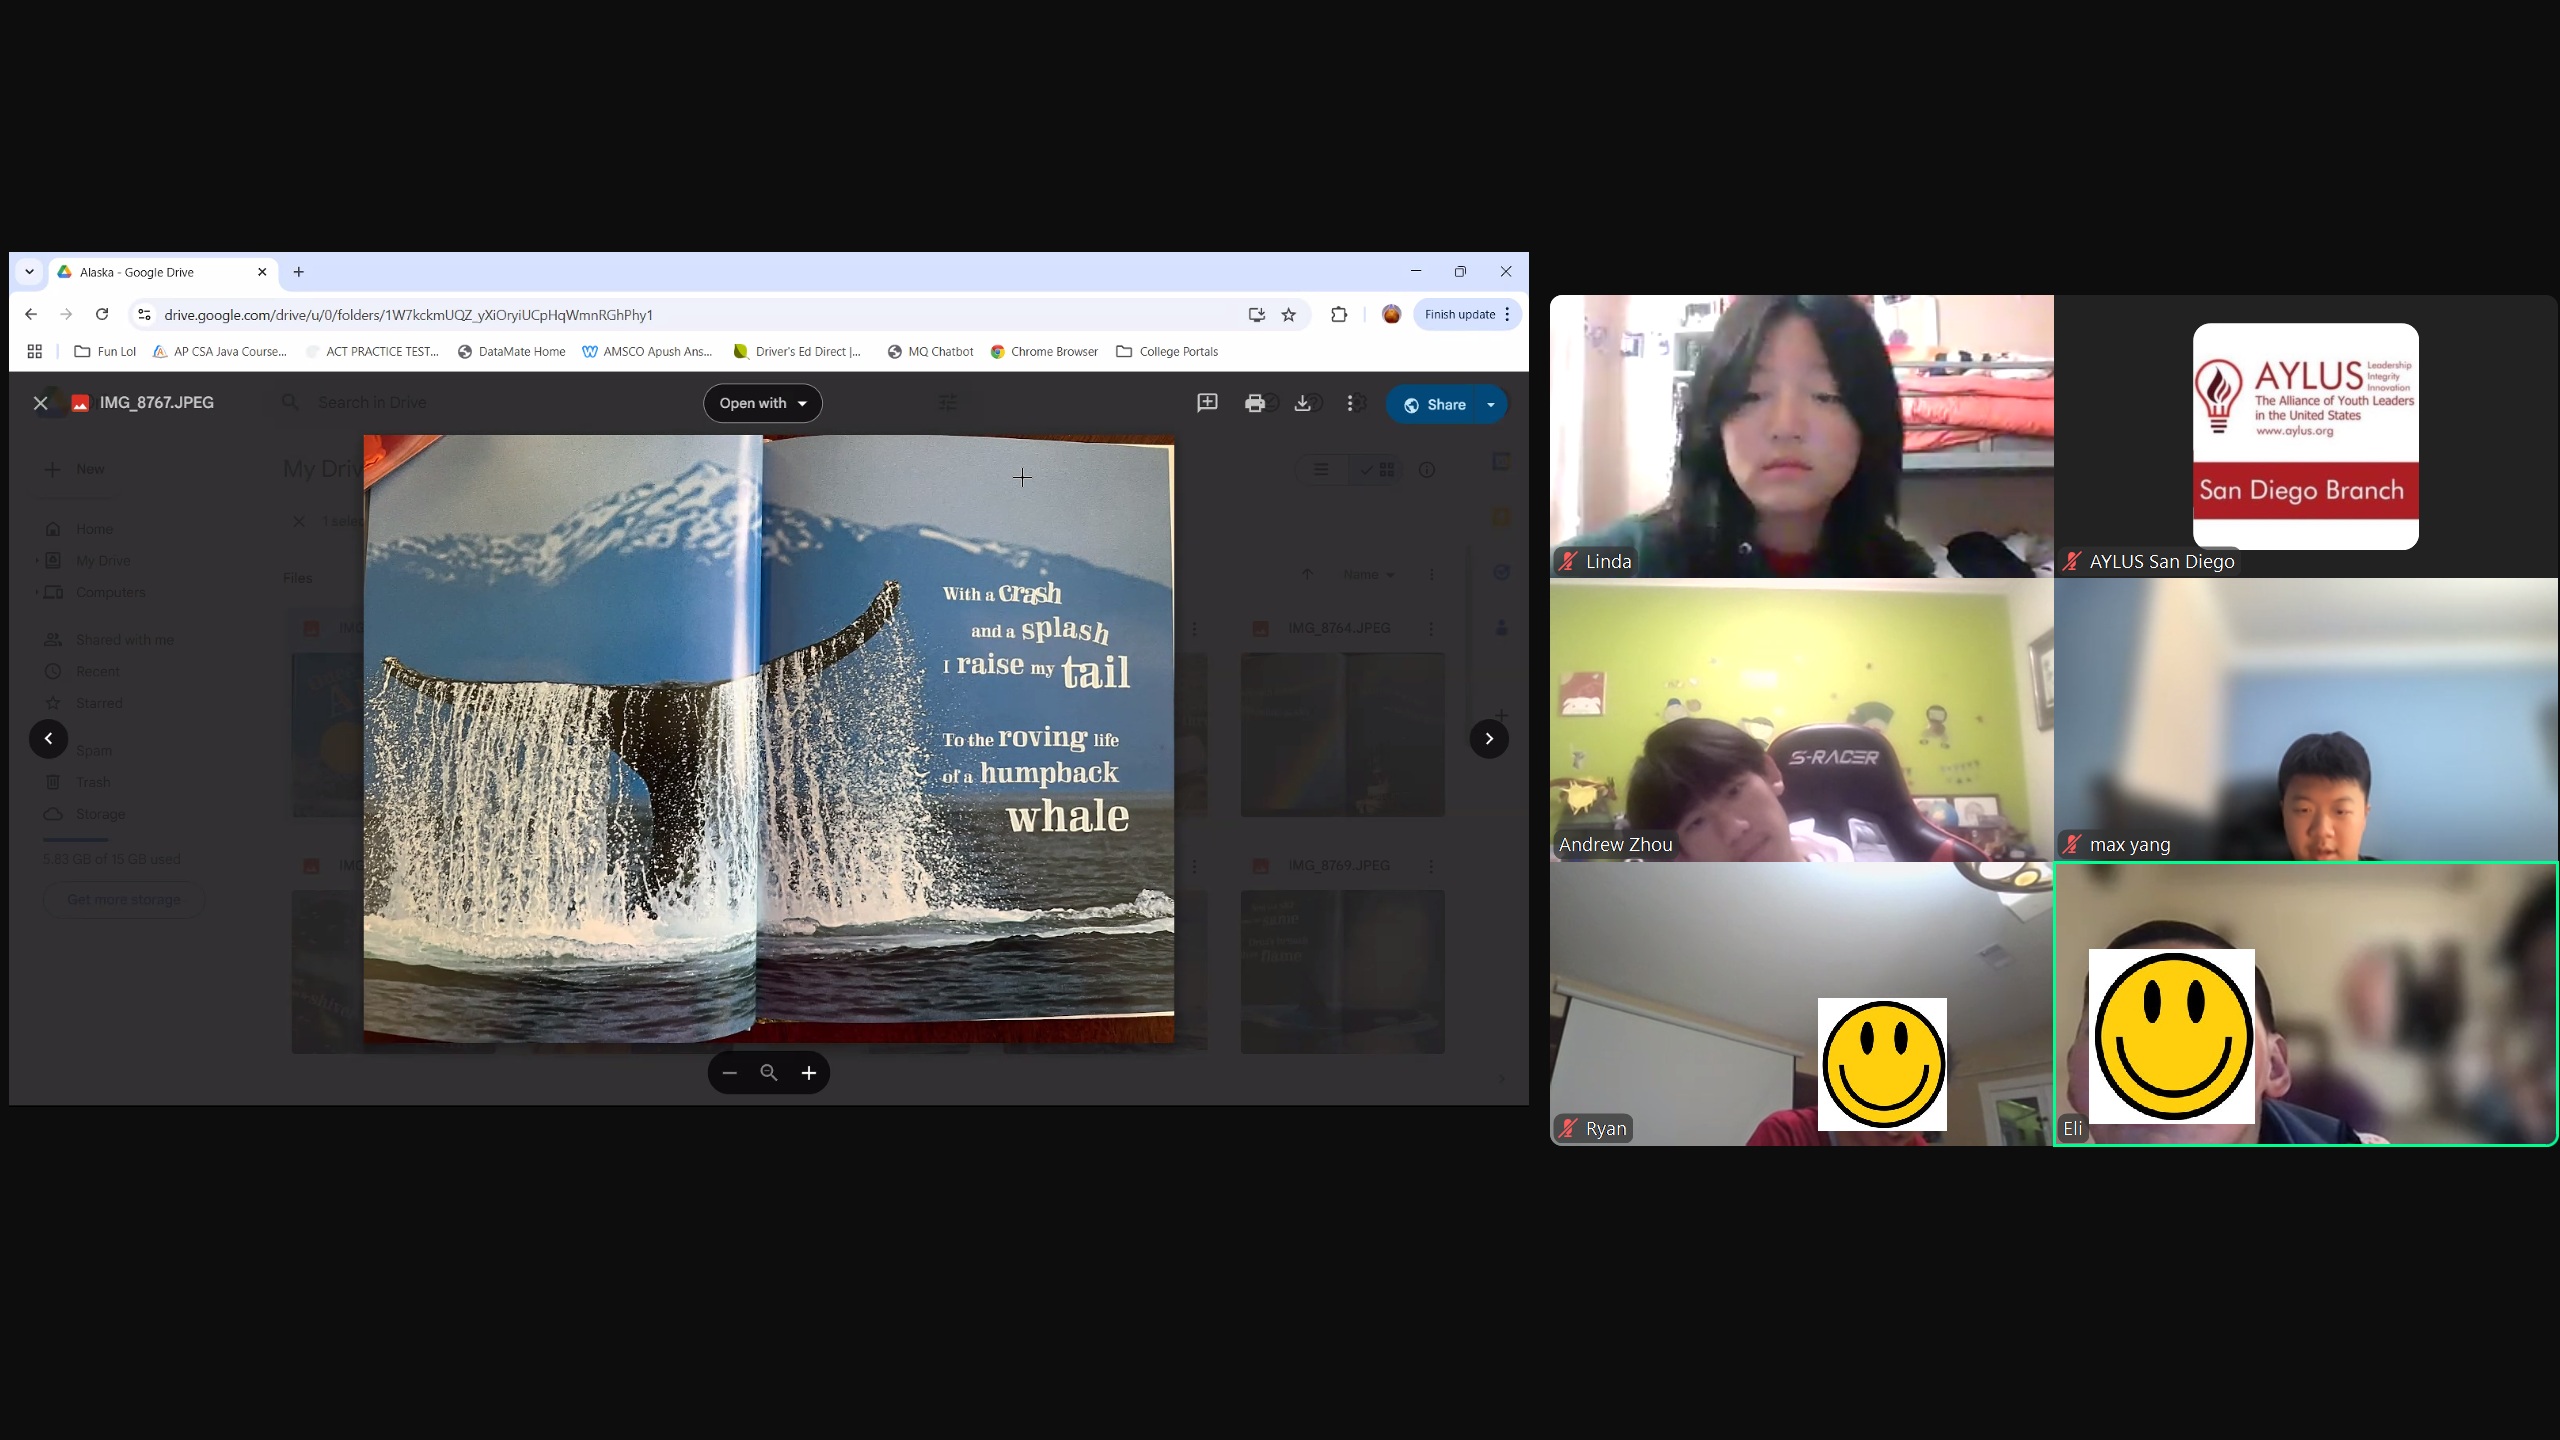Switch Drive to grid layout
Viewport: 2560px width, 1440px height.
(x=1376, y=470)
